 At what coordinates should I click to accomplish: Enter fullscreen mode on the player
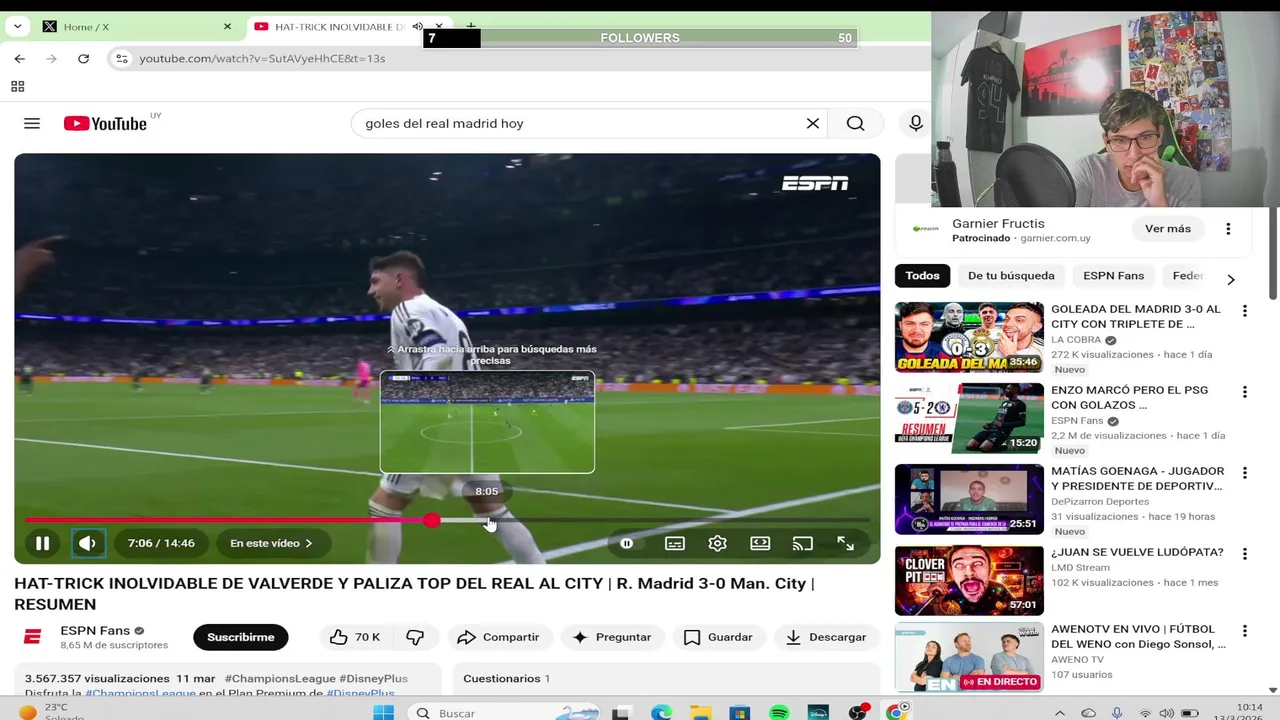pos(845,543)
